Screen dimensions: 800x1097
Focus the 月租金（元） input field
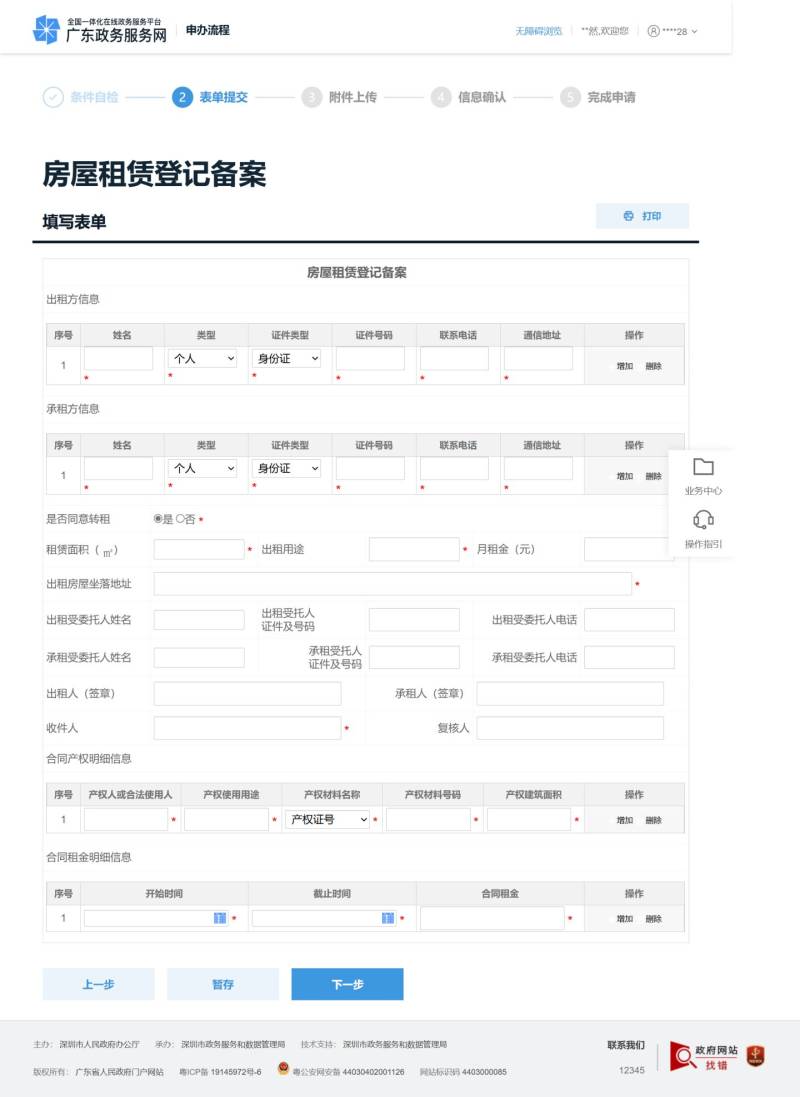[629, 549]
